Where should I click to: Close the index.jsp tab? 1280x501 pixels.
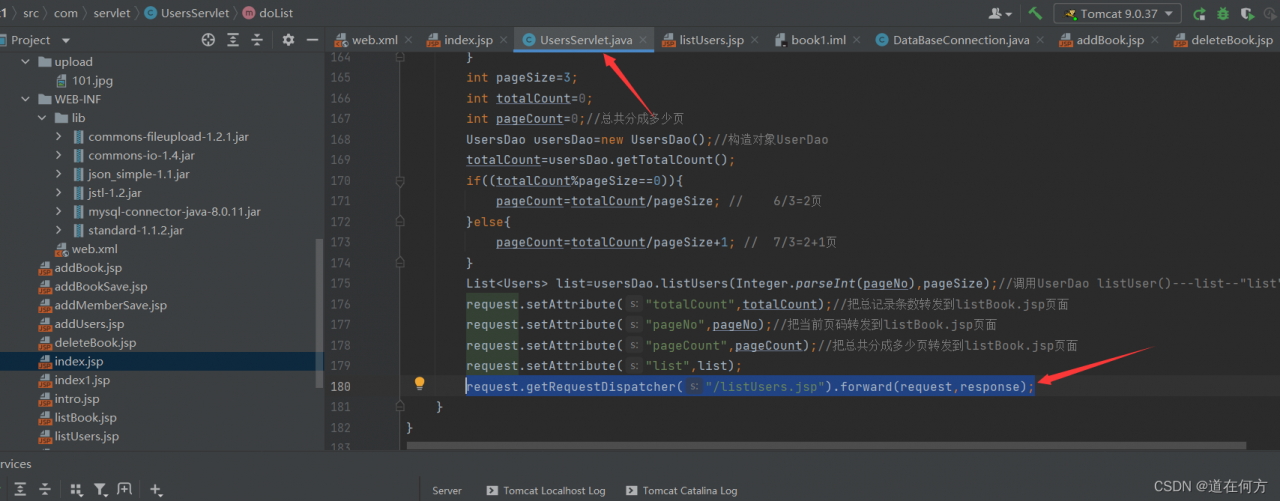pyautogui.click(x=503, y=41)
